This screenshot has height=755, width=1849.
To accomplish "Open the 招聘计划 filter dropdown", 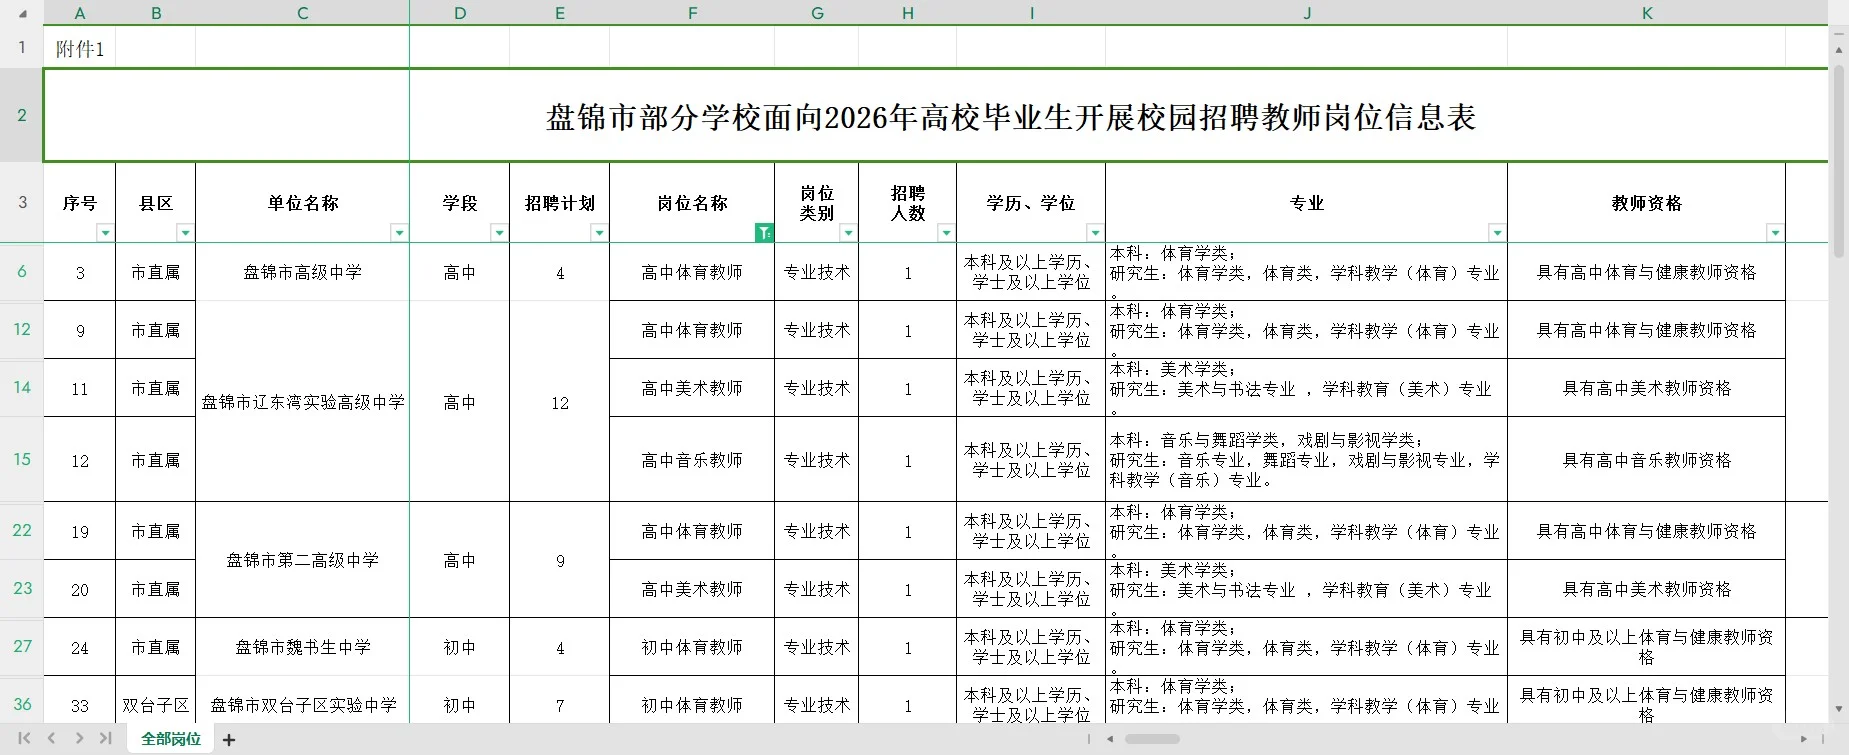I will pos(599,233).
